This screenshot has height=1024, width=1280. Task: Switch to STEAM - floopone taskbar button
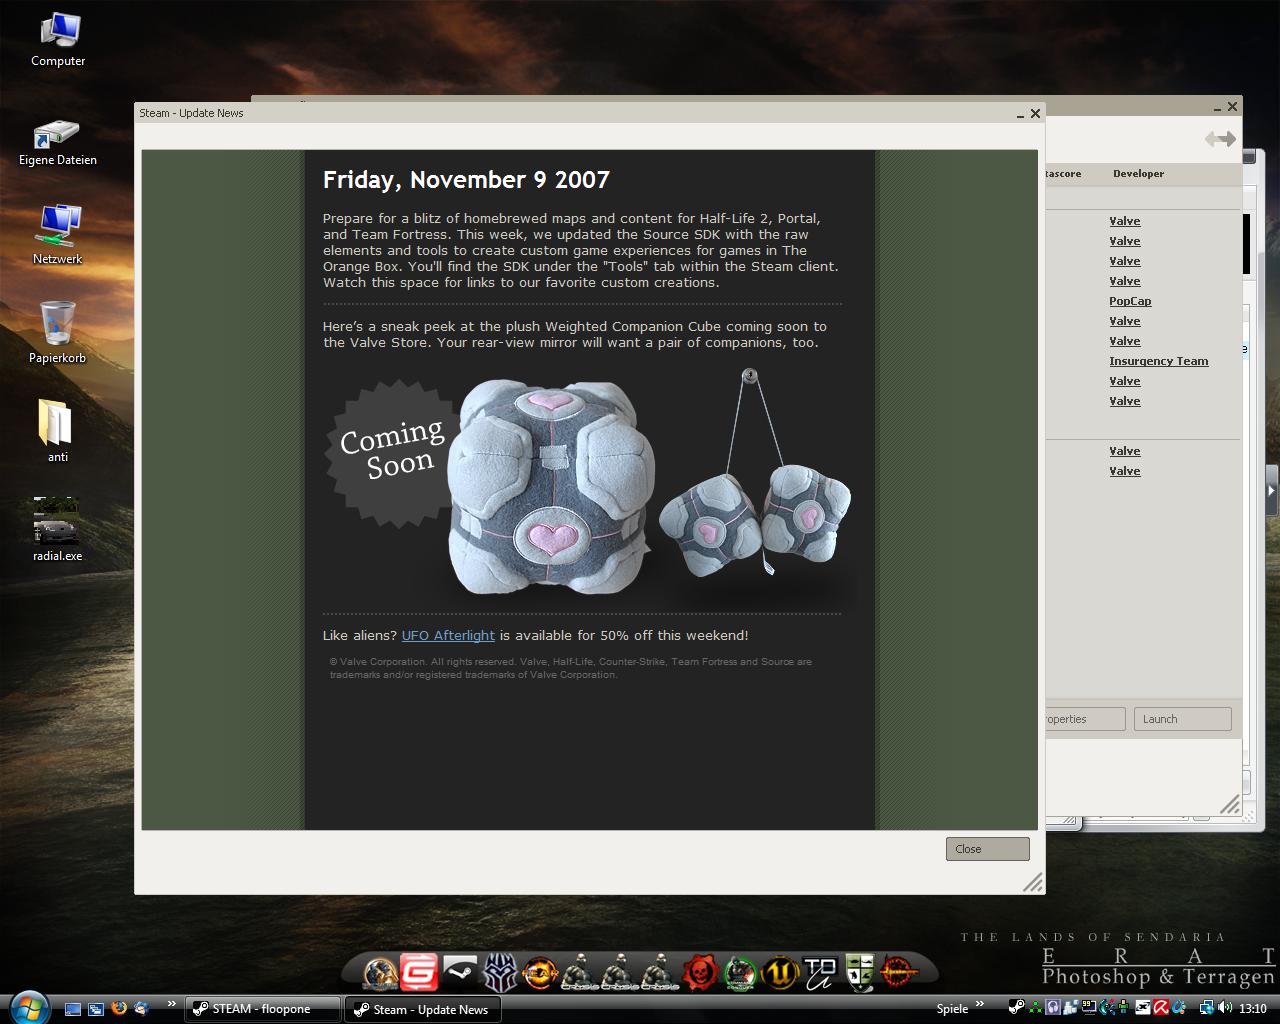click(x=263, y=1009)
